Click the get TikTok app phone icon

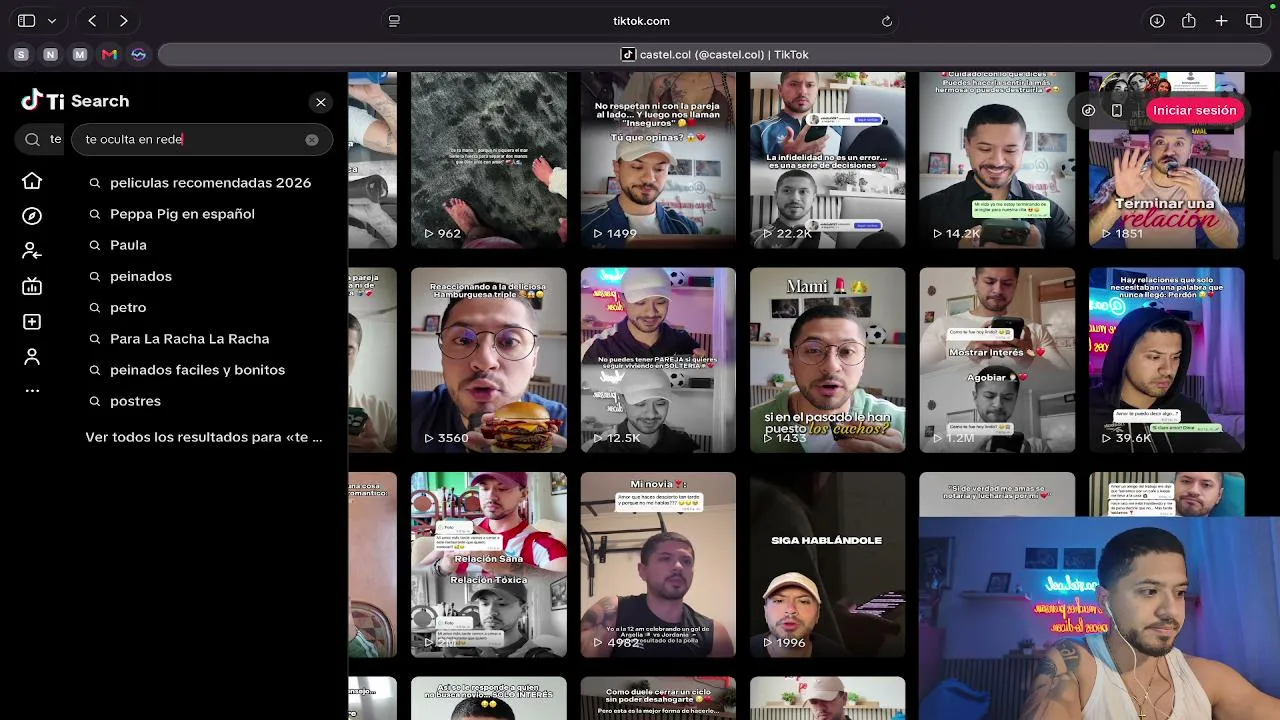pyautogui.click(x=1117, y=110)
